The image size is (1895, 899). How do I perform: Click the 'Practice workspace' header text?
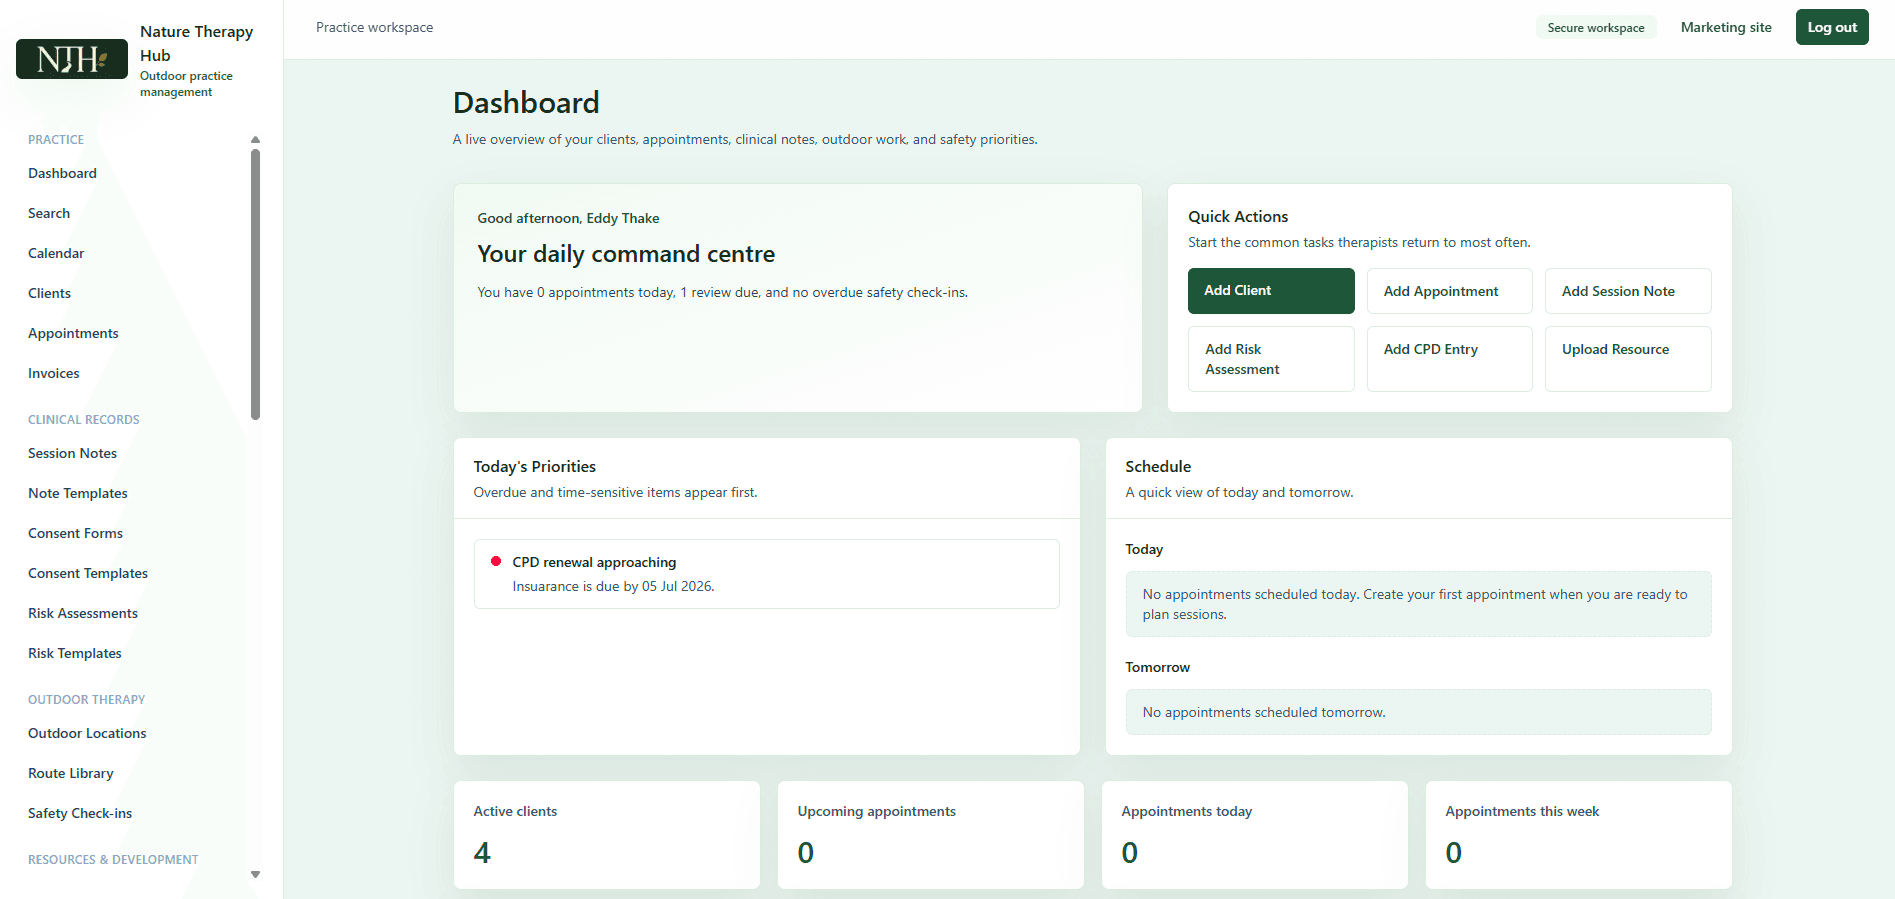374,27
